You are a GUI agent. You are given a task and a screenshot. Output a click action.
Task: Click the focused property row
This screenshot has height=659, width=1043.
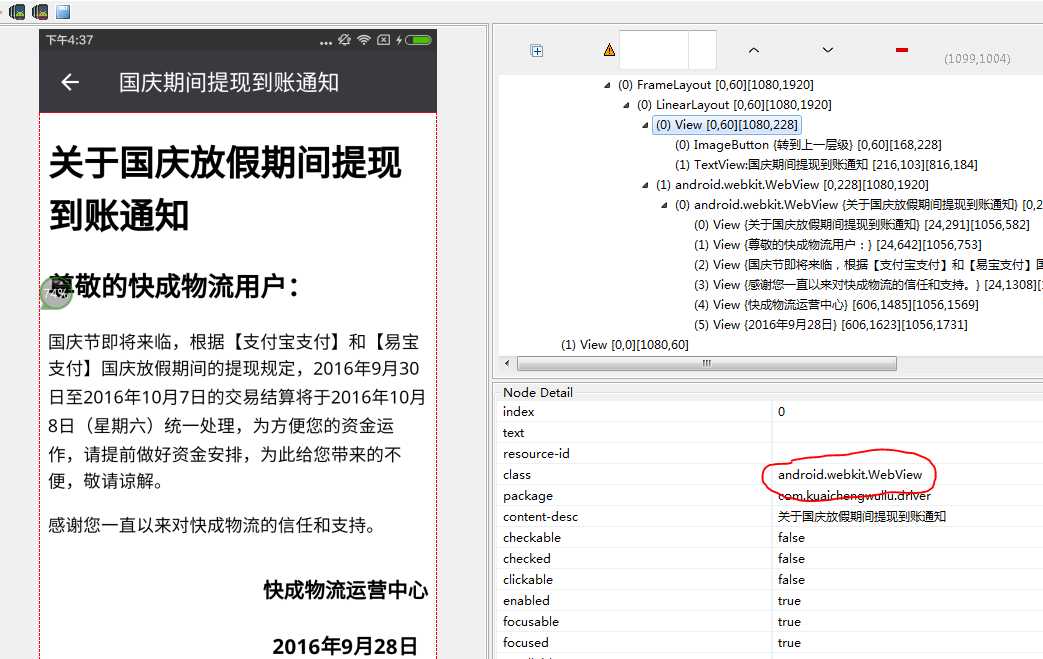pyautogui.click(x=769, y=642)
